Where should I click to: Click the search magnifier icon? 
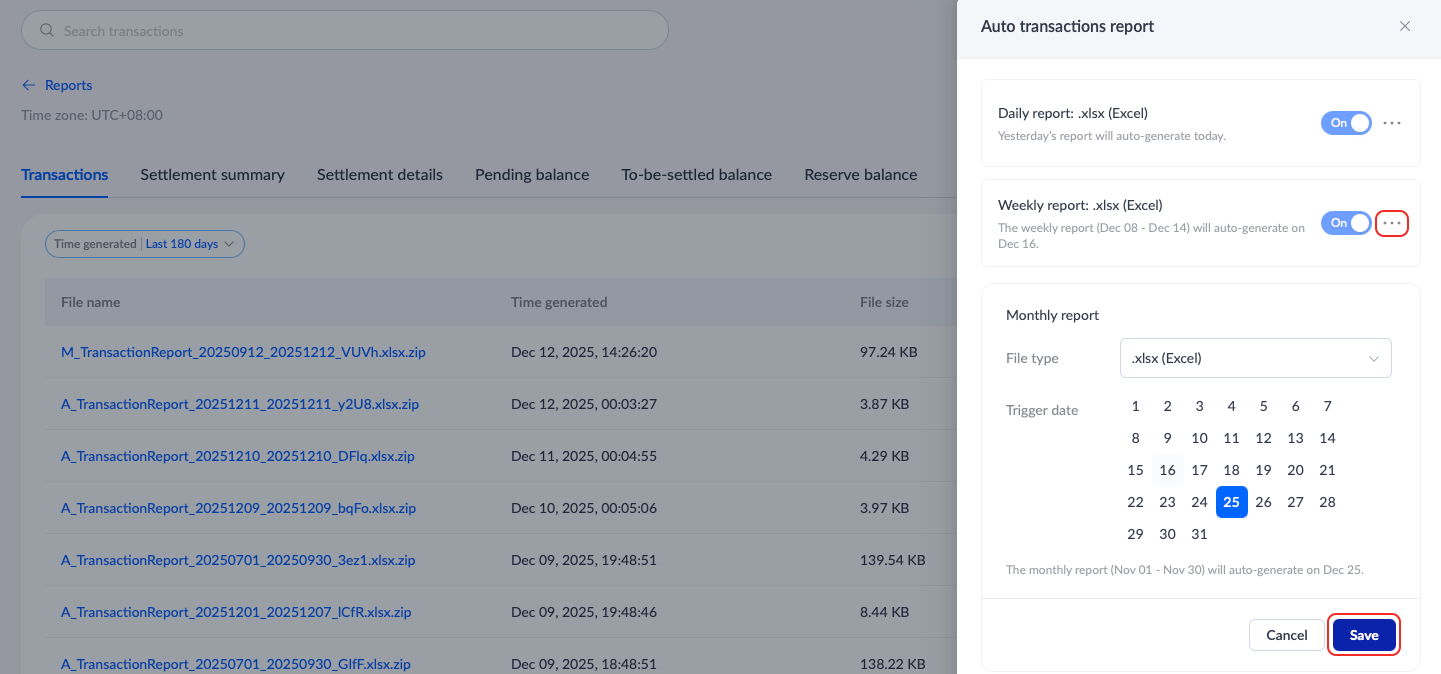tap(47, 31)
